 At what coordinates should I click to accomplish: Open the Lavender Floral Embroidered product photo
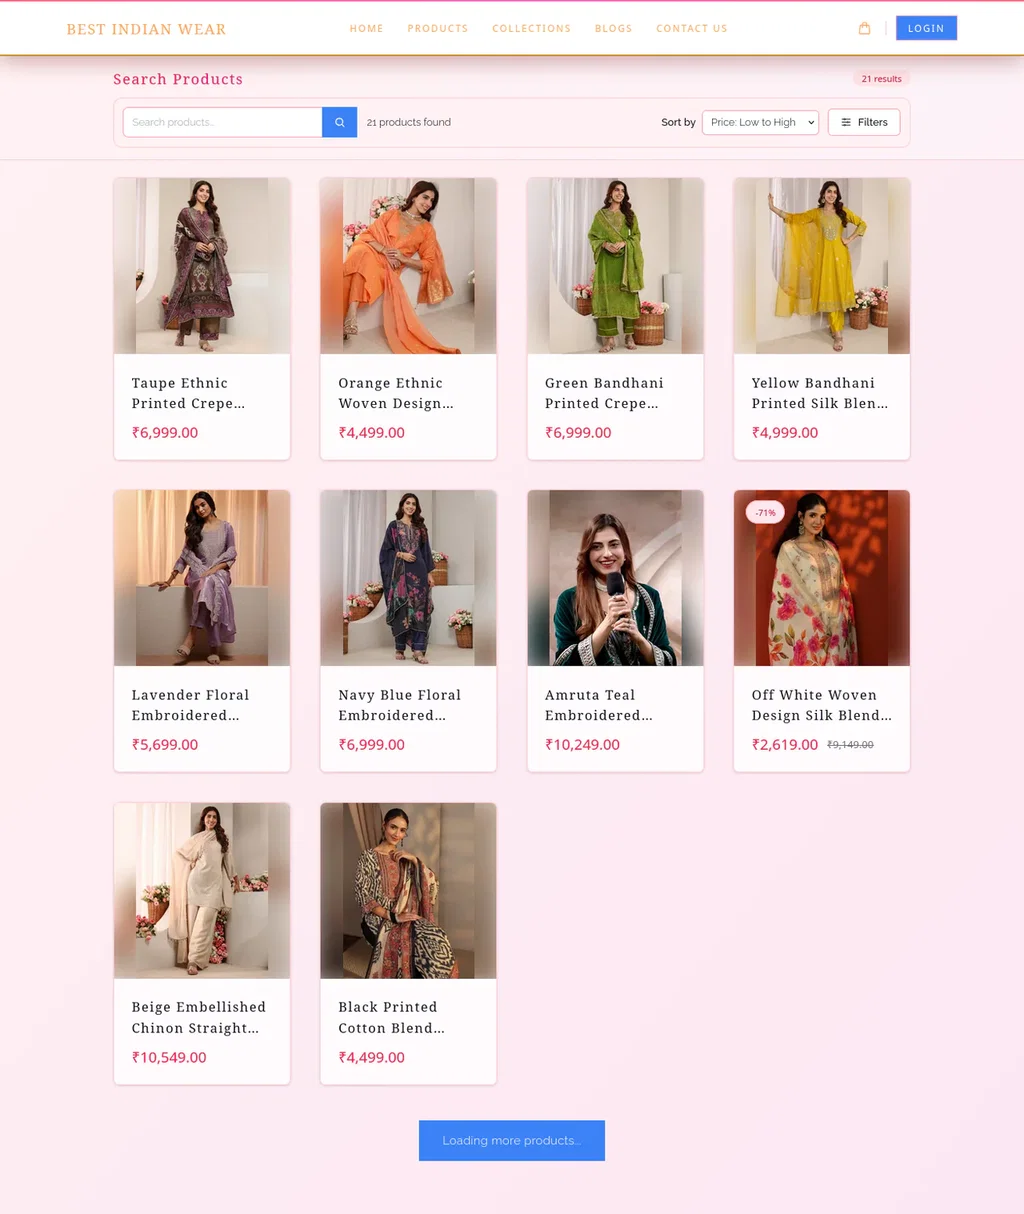(x=202, y=578)
